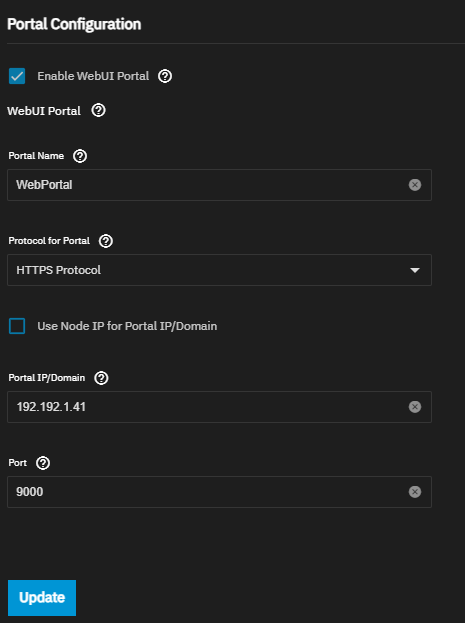View help for Protocol for Portal

106,241
